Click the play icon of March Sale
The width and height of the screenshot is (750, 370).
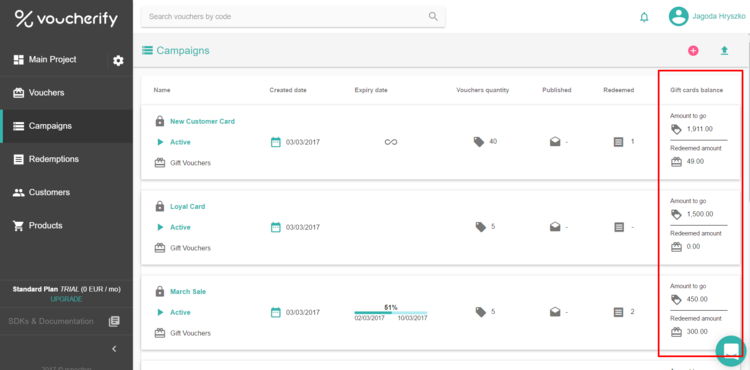tap(160, 312)
